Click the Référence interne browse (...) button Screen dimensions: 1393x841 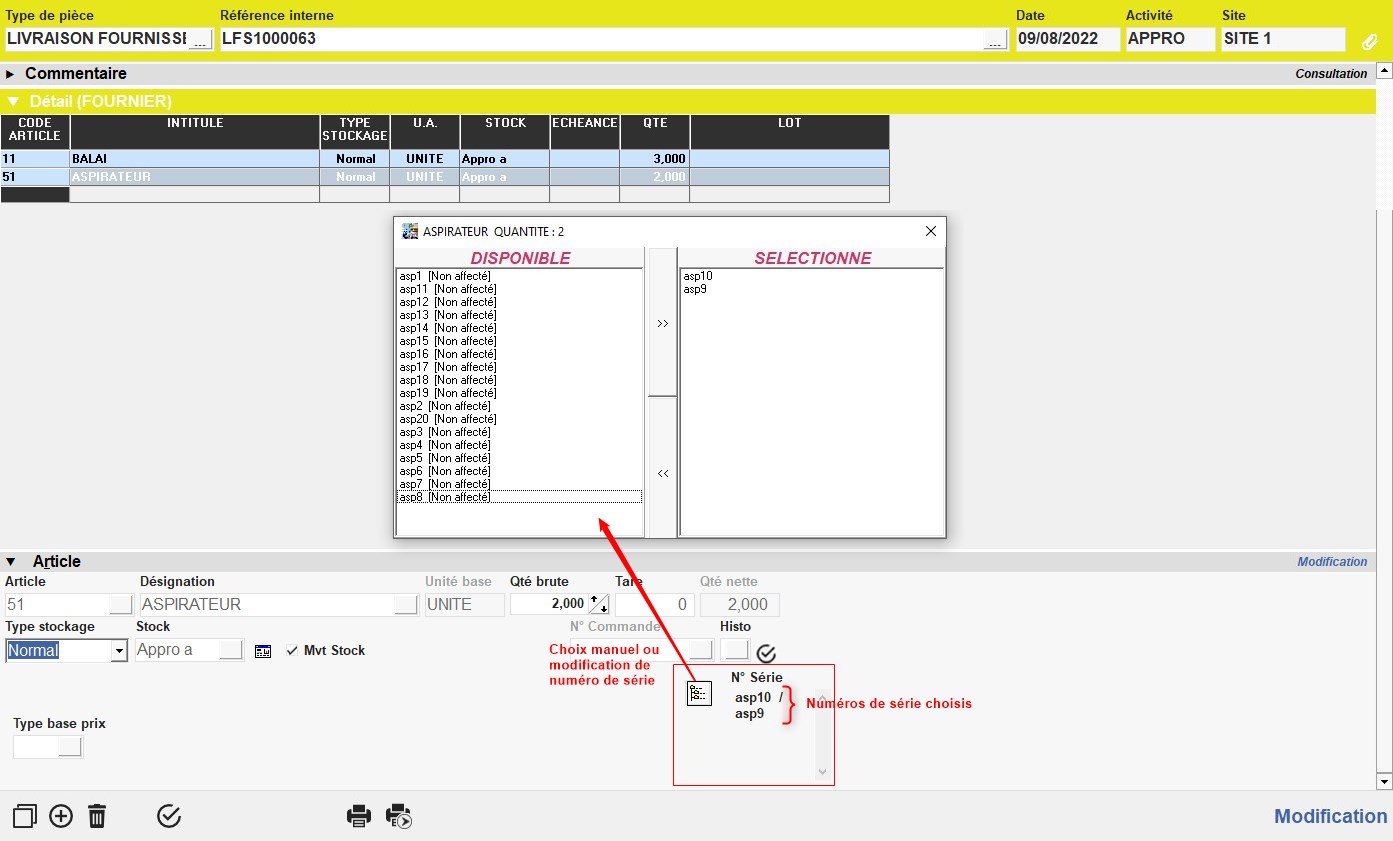(x=994, y=40)
